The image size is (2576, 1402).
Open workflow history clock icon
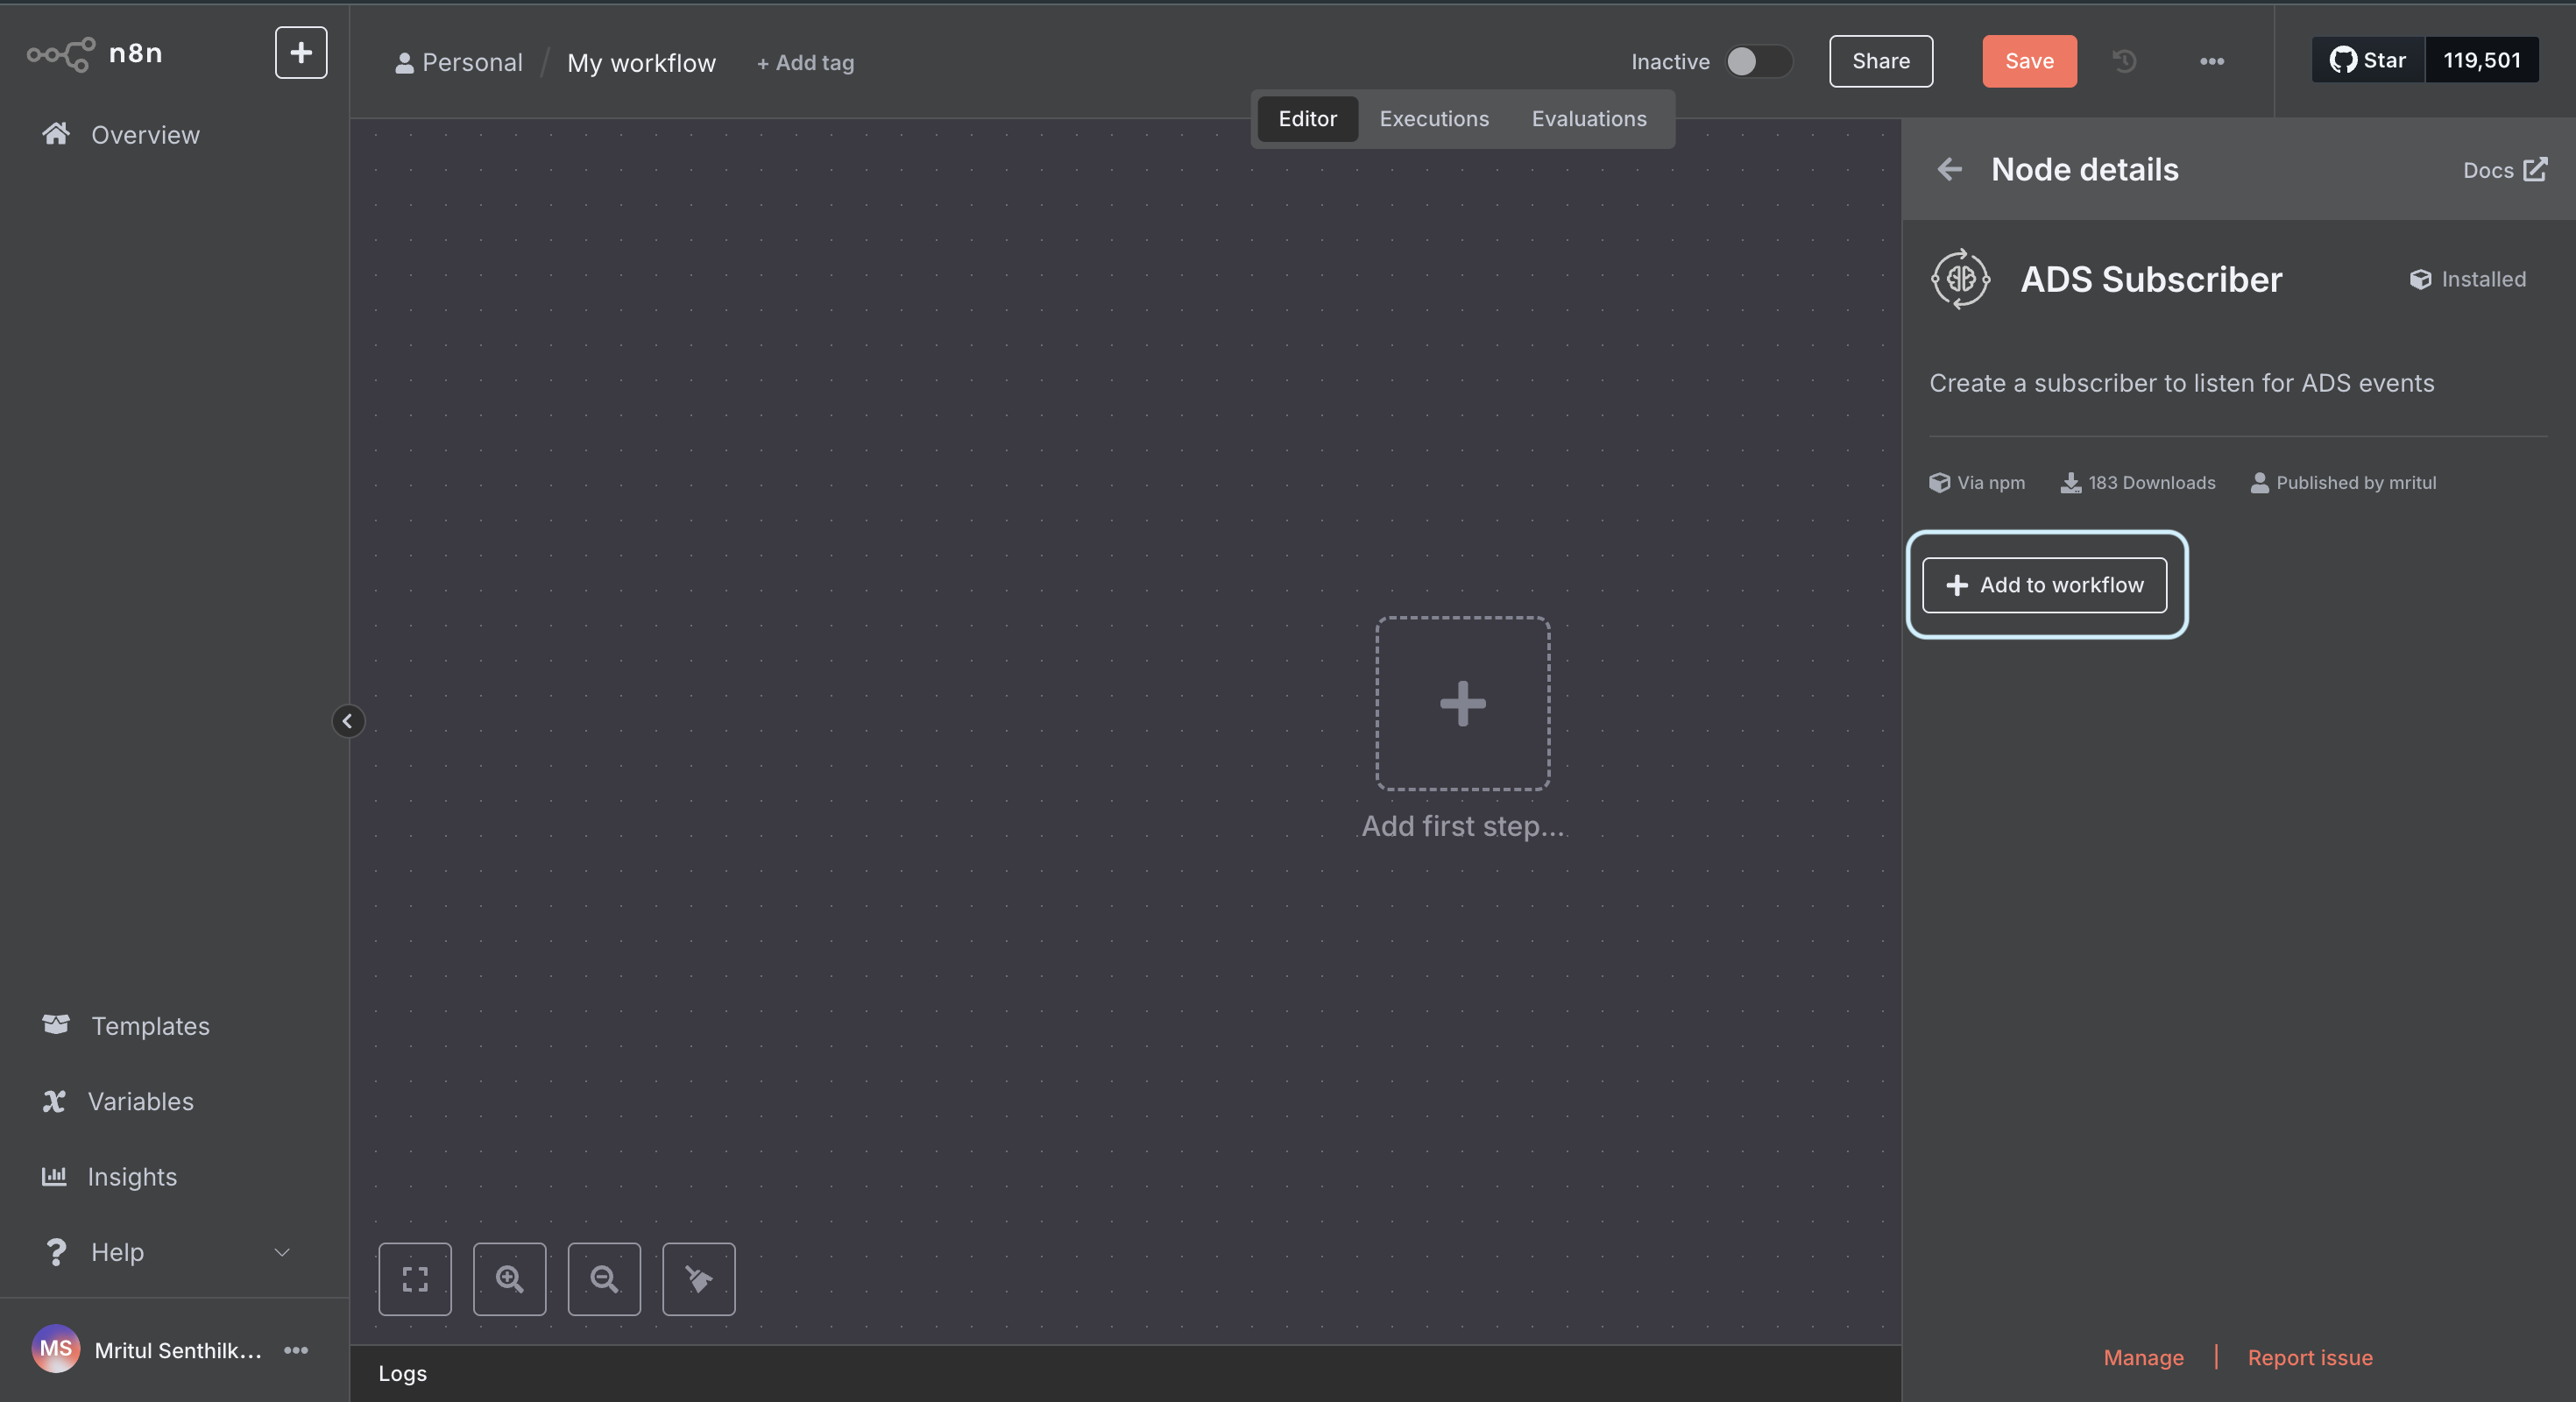pyautogui.click(x=2124, y=61)
